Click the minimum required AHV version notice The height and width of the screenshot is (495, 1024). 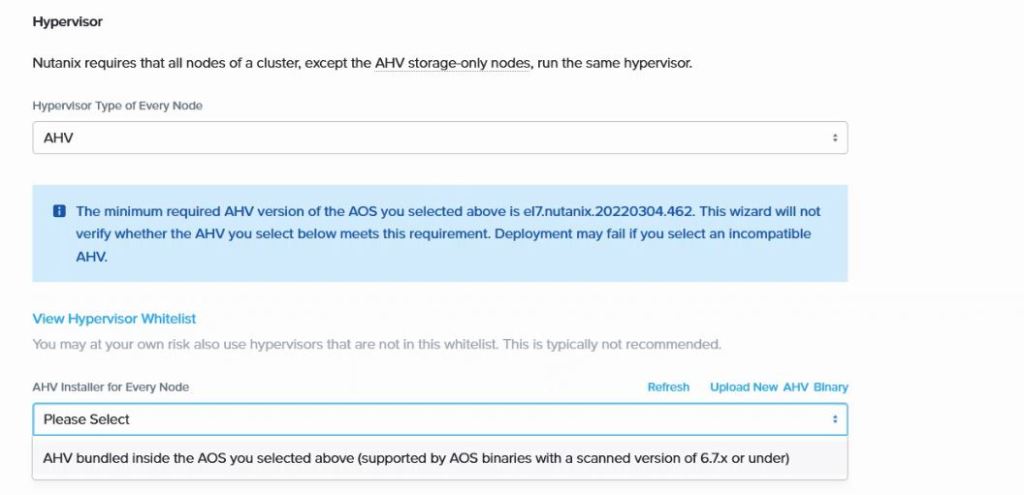(x=300, y=212)
